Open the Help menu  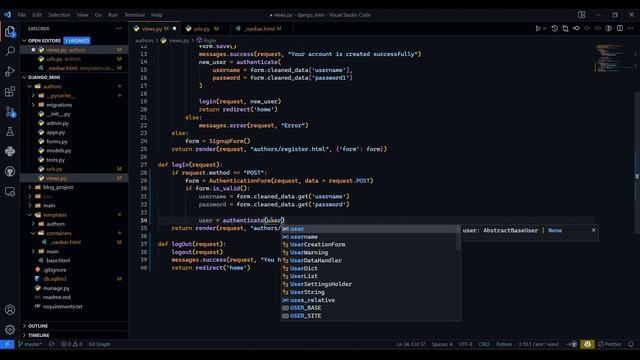click(x=157, y=15)
